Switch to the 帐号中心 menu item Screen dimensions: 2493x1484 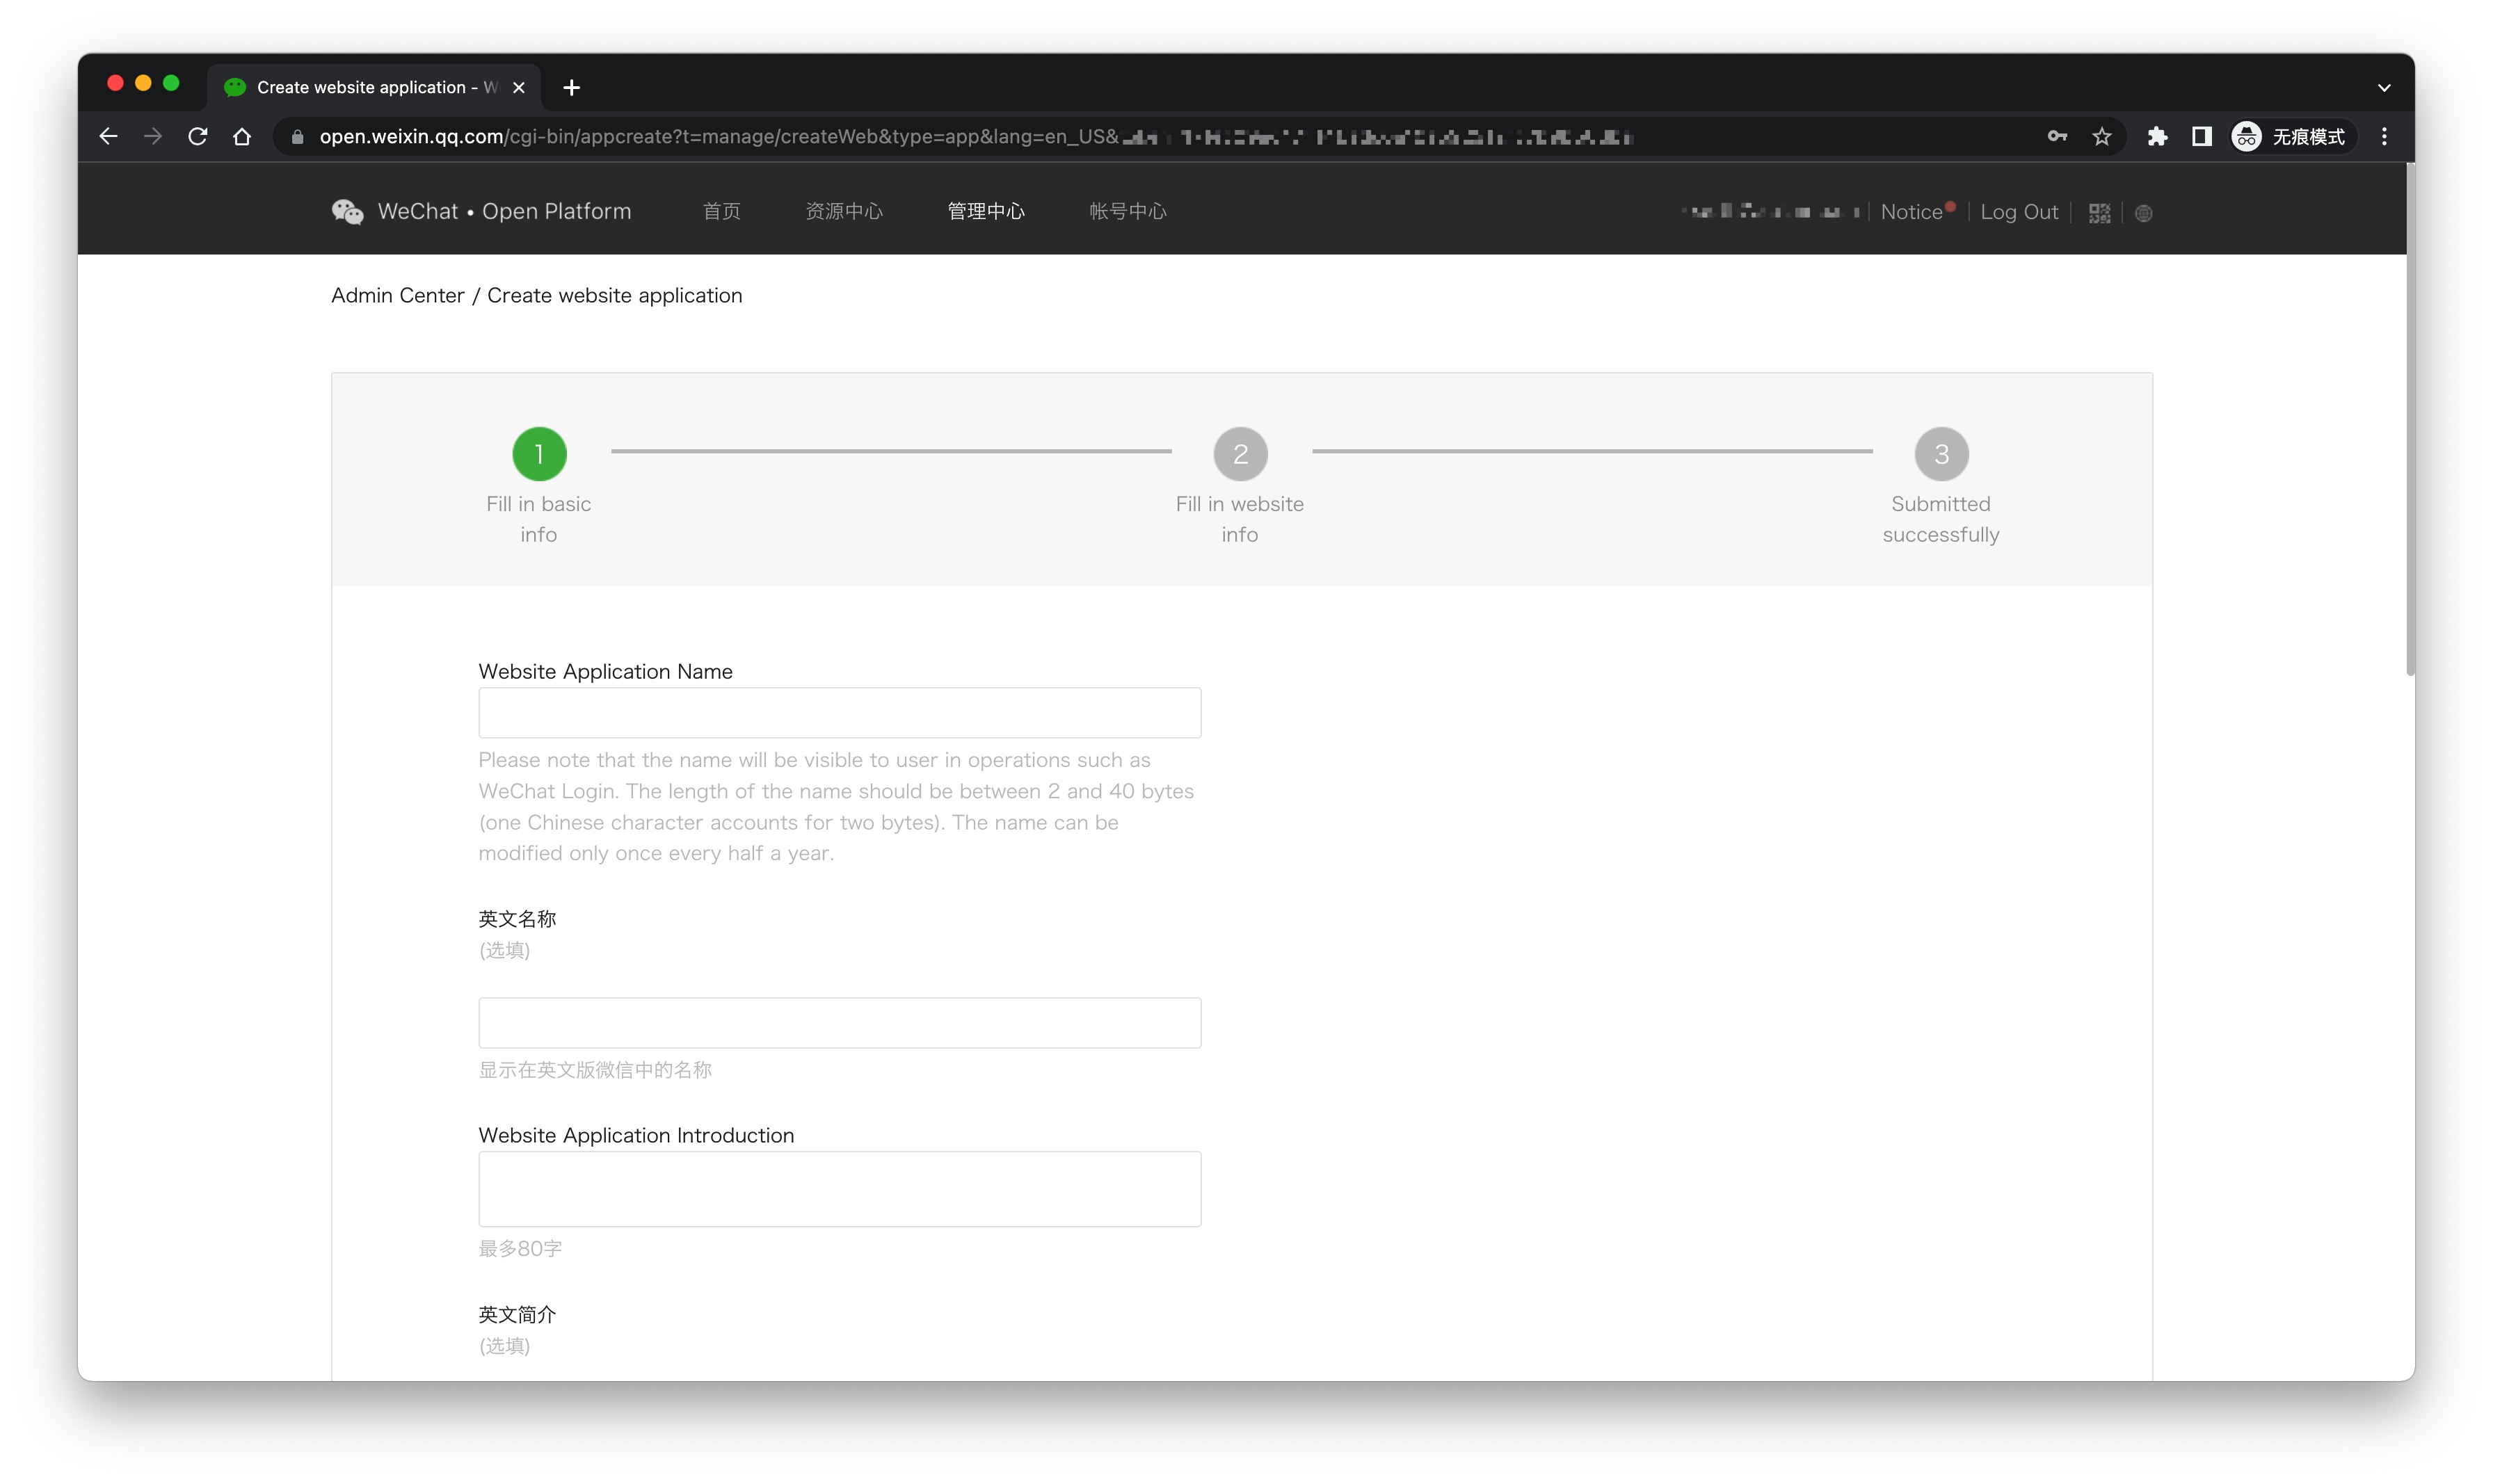1127,211
